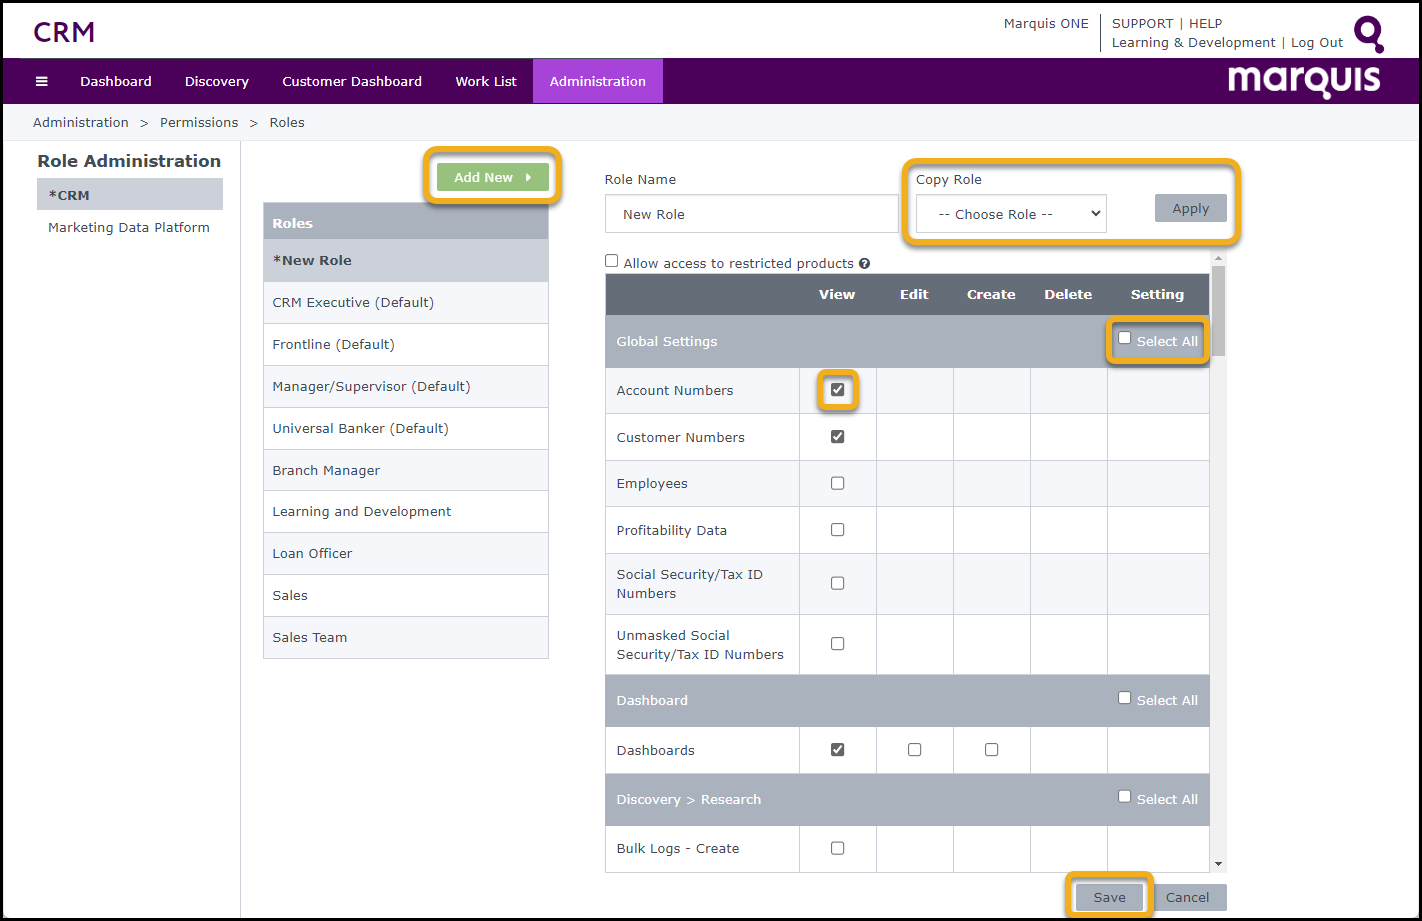Screen dimensions: 1422x921
Task: Check Select All for Global Settings
Action: tap(1125, 339)
